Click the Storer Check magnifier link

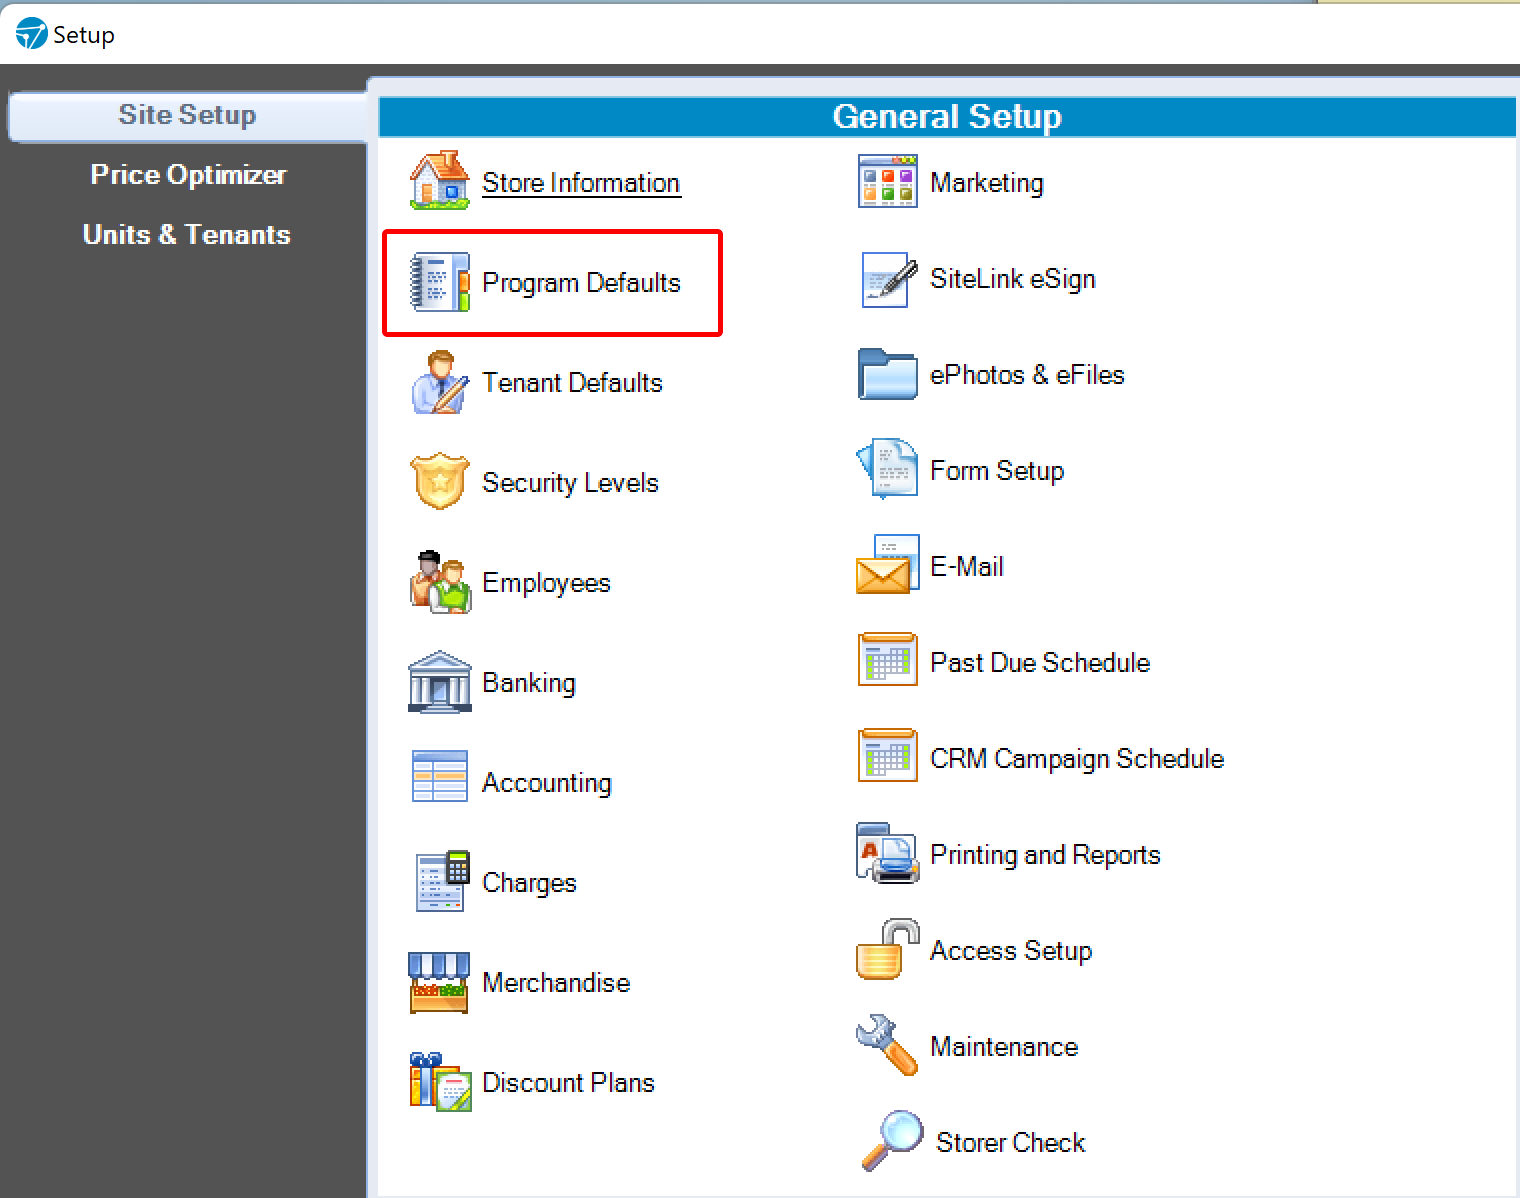[x=1009, y=1142]
